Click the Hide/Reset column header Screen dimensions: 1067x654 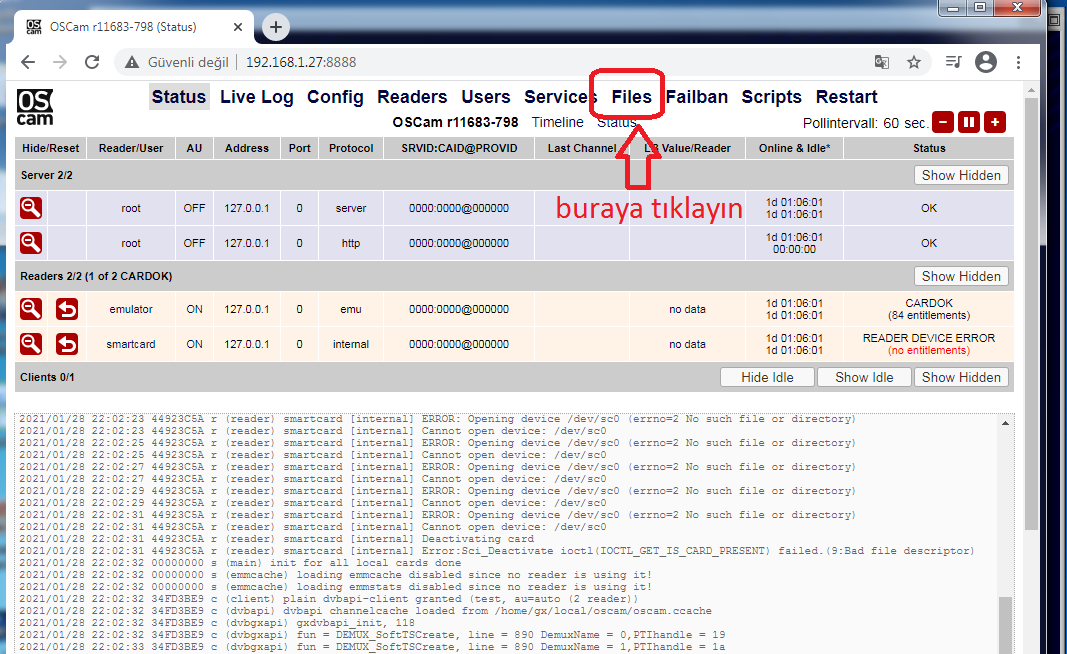[50, 148]
